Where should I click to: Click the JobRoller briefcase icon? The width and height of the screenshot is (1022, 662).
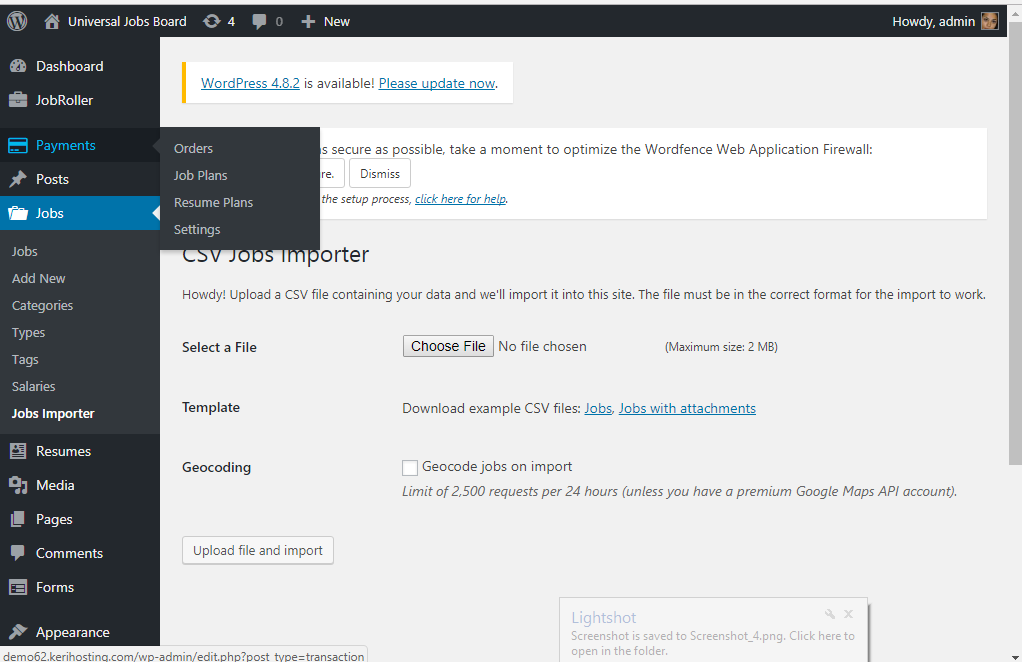click(18, 100)
